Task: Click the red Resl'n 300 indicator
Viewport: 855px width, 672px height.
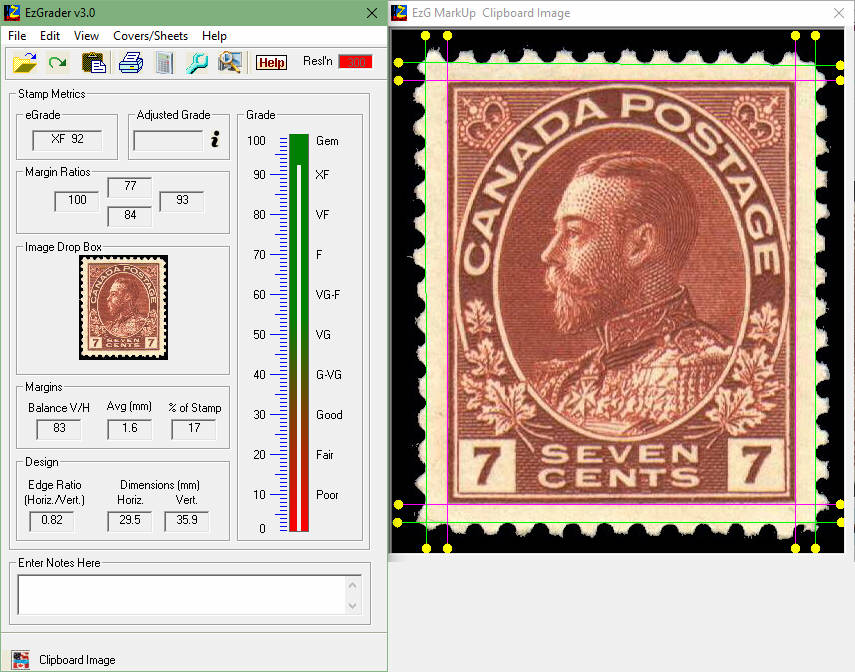Action: pyautogui.click(x=356, y=61)
